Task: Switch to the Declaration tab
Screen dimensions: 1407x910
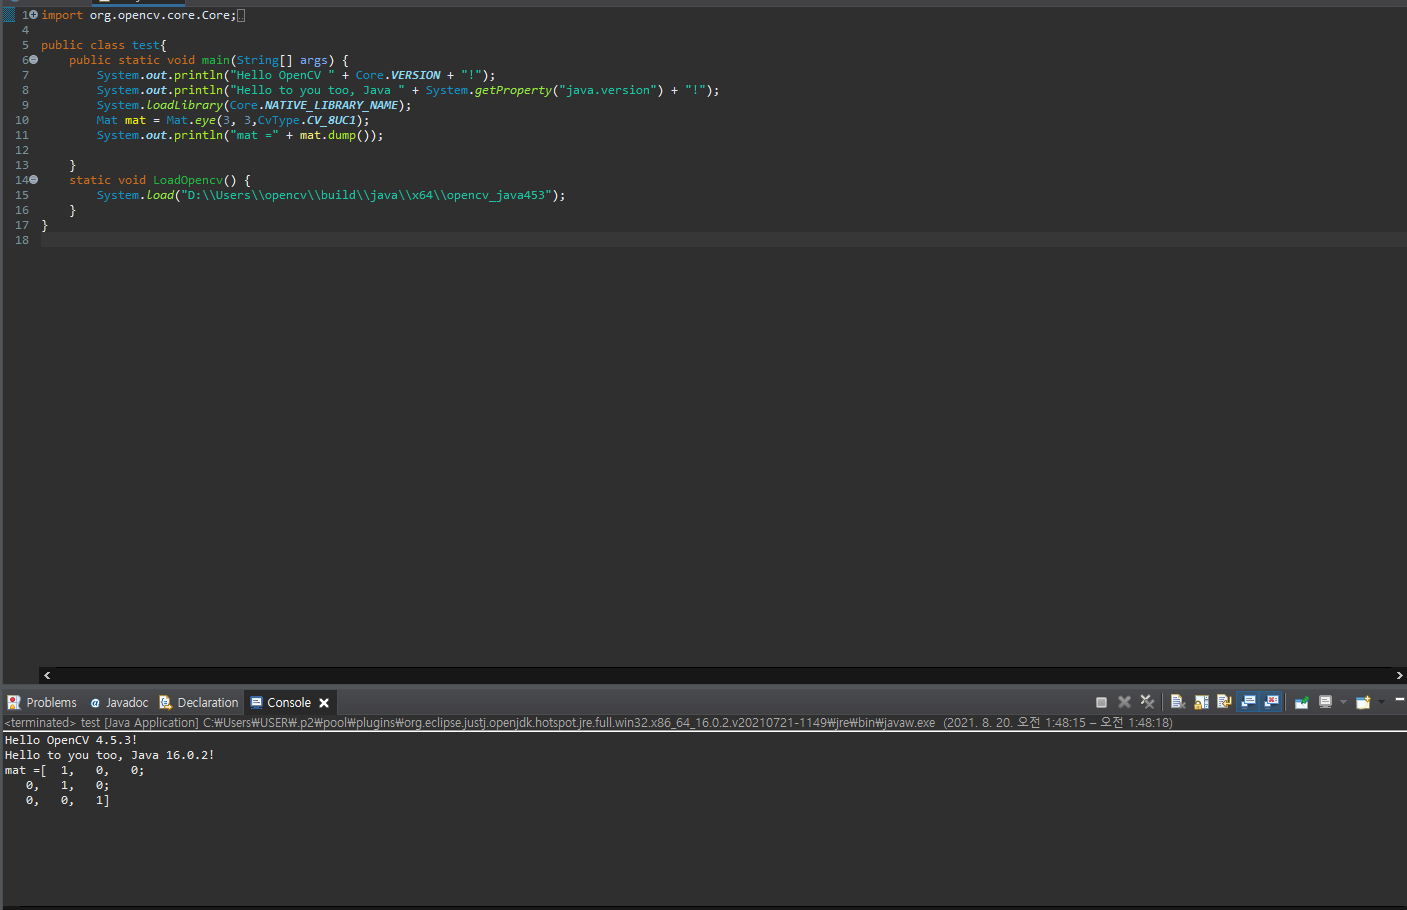Action: click(x=199, y=703)
